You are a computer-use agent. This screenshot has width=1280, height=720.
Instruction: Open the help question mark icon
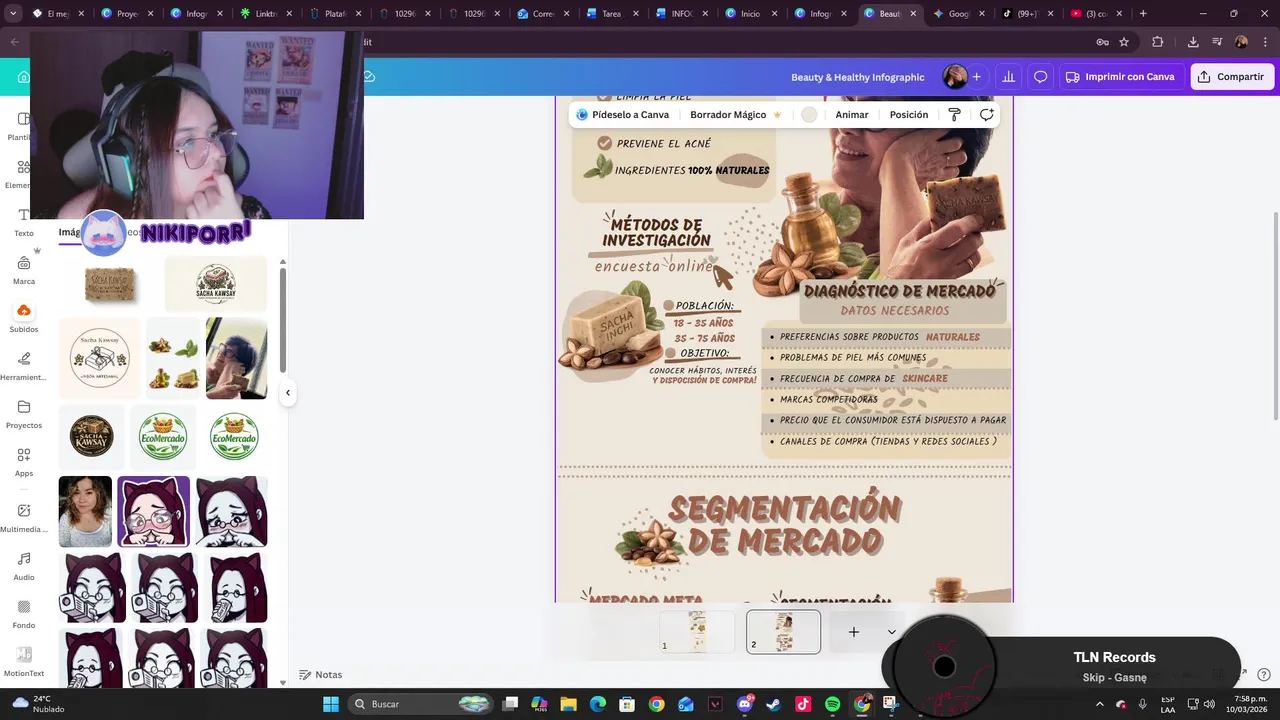click(x=1264, y=675)
